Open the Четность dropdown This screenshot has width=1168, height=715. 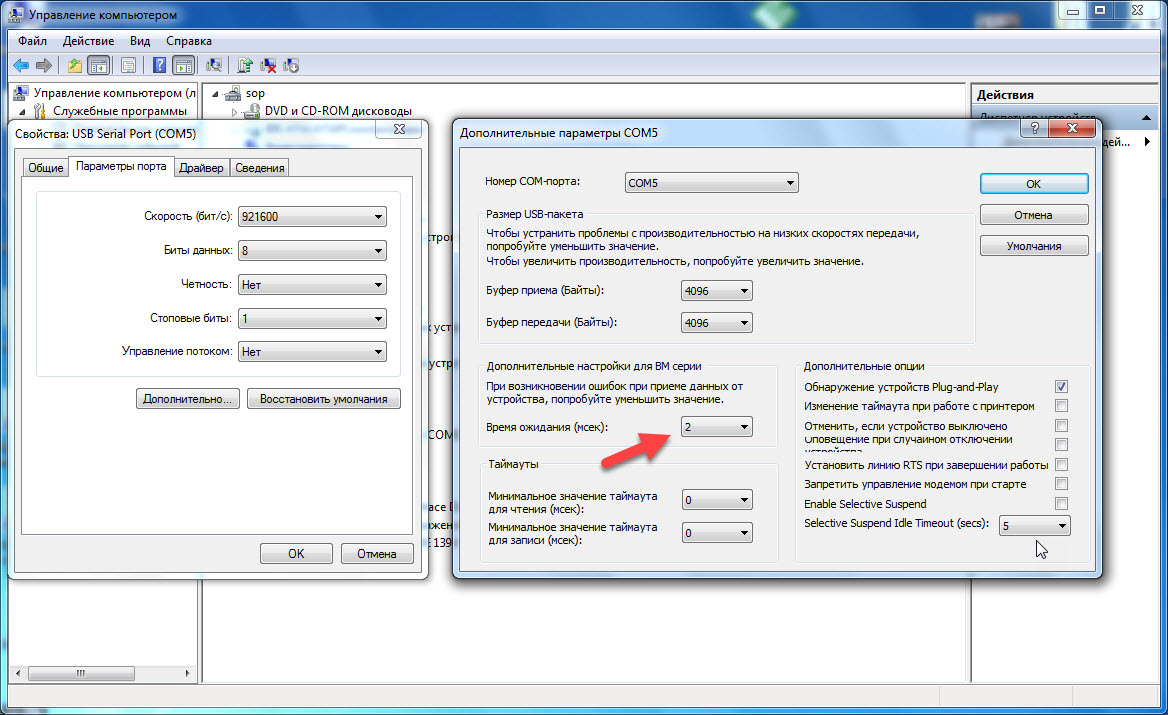click(312, 285)
